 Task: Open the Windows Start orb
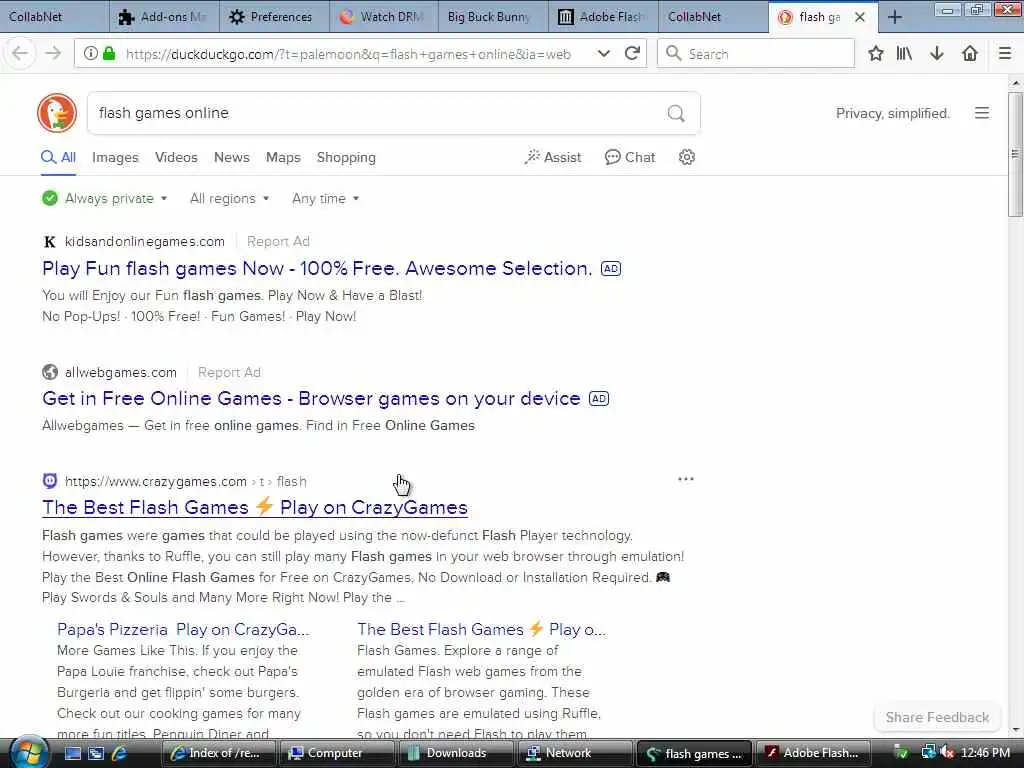click(28, 752)
